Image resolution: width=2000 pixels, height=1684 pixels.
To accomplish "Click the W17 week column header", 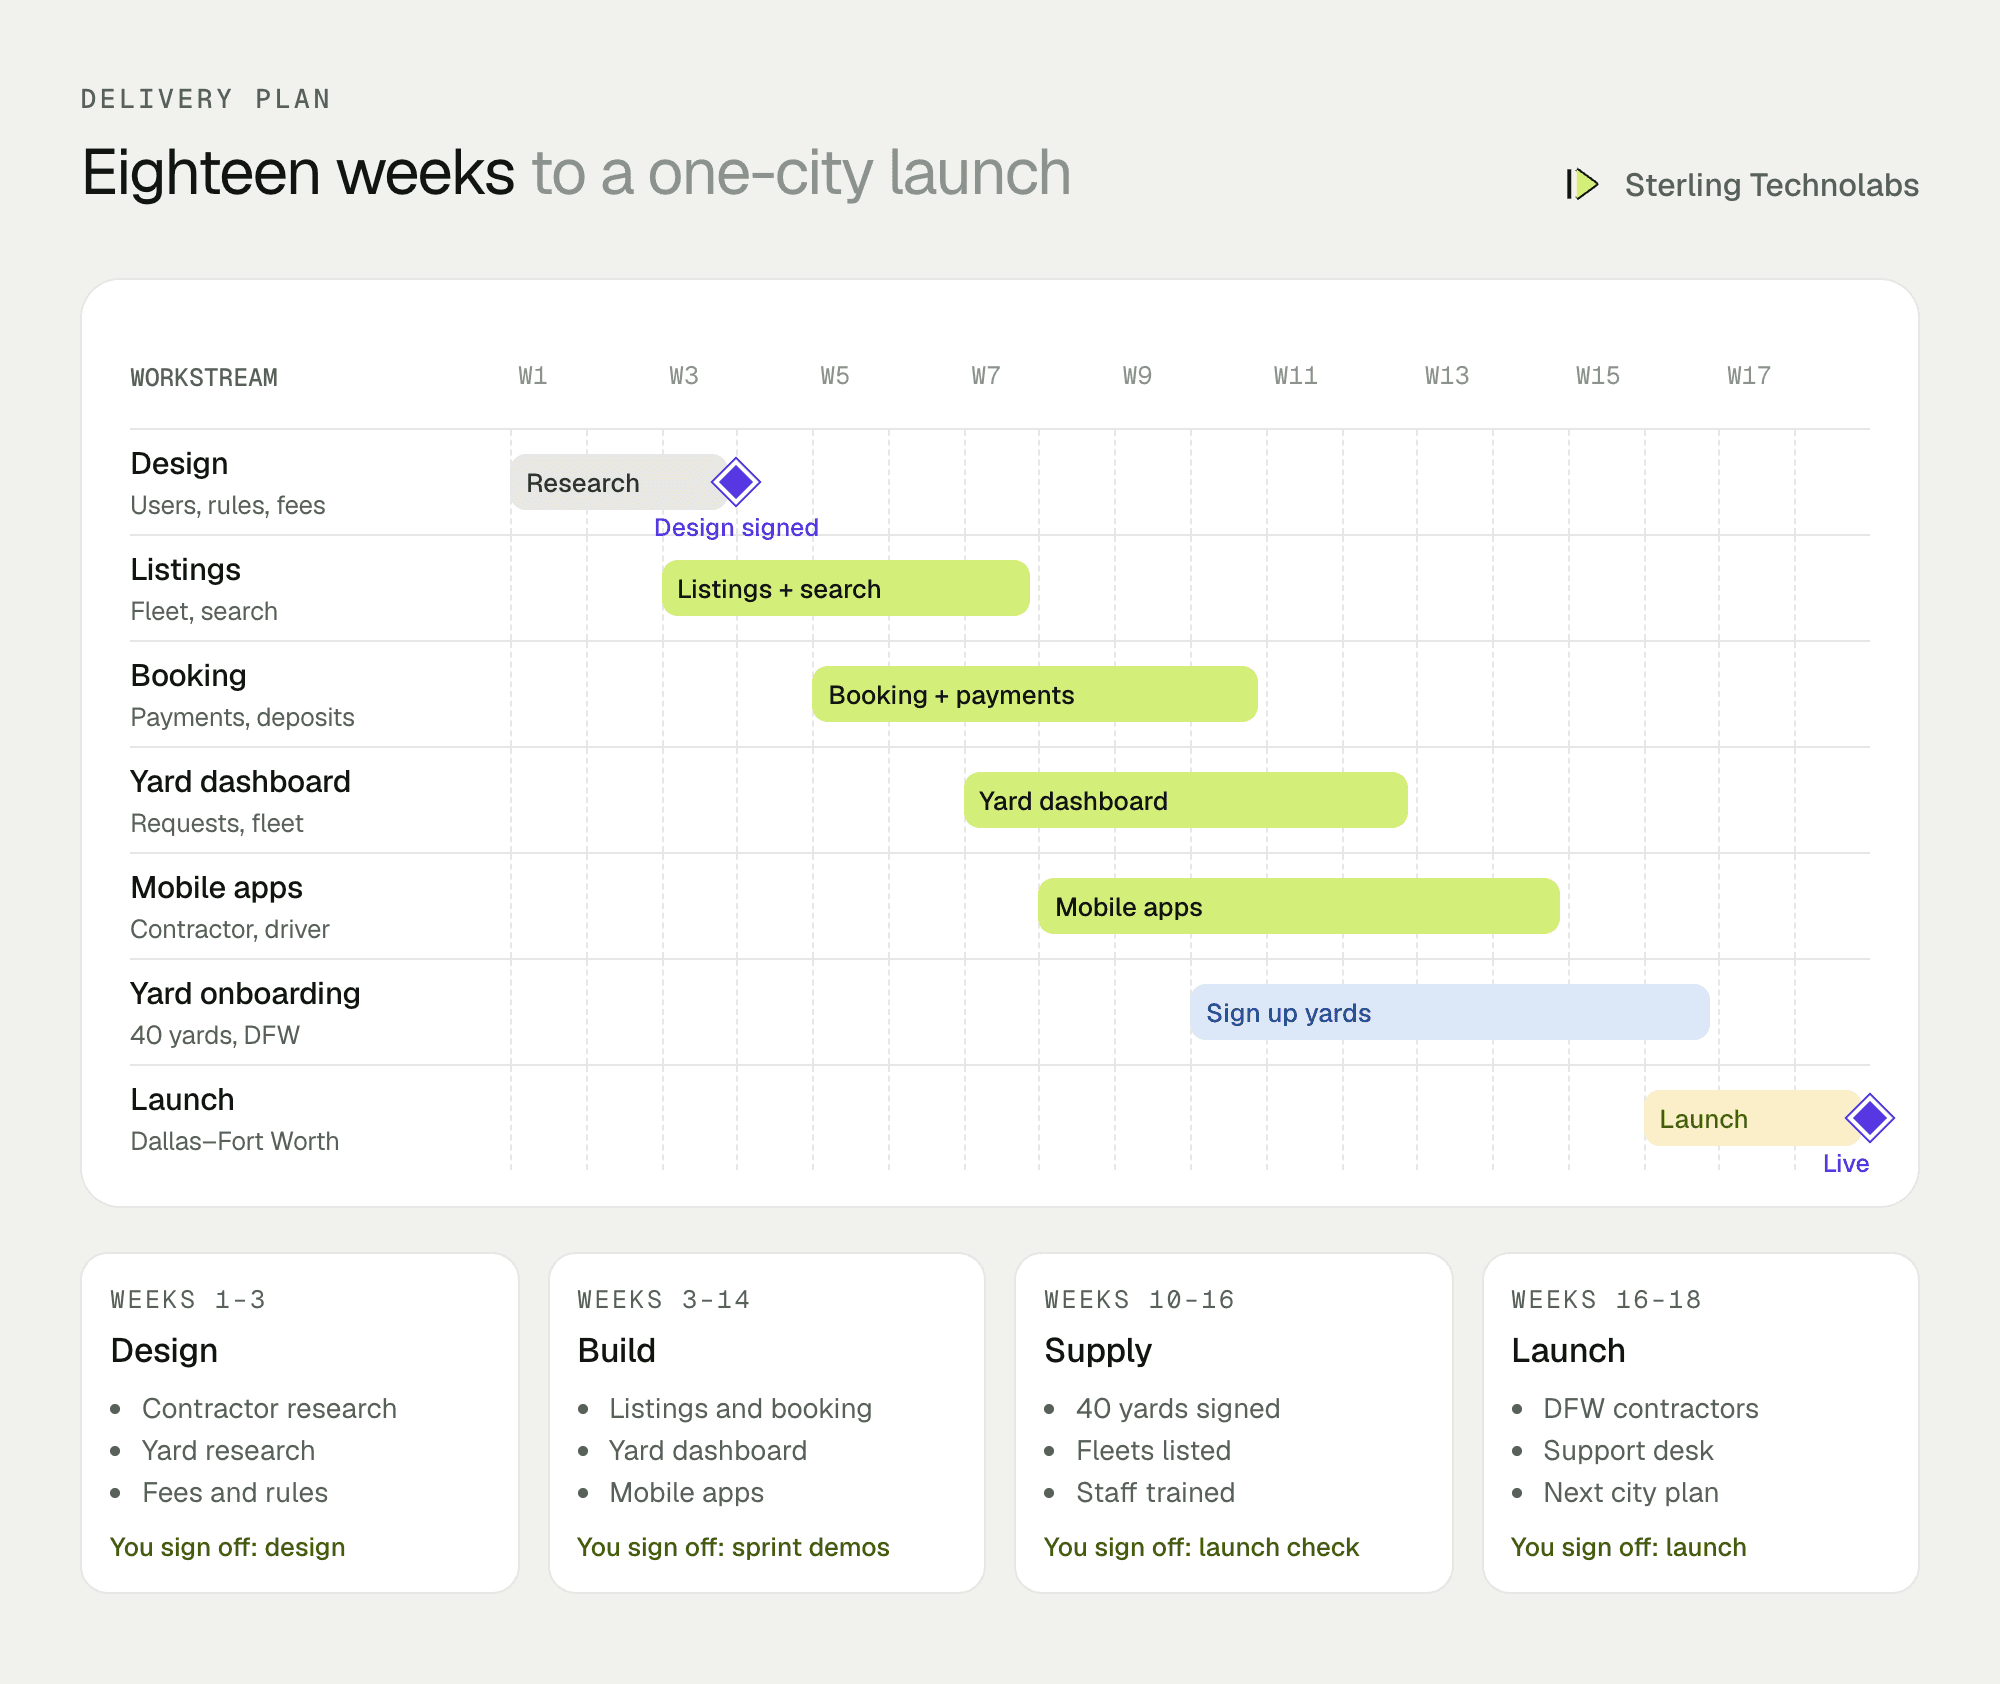I will [x=1748, y=376].
